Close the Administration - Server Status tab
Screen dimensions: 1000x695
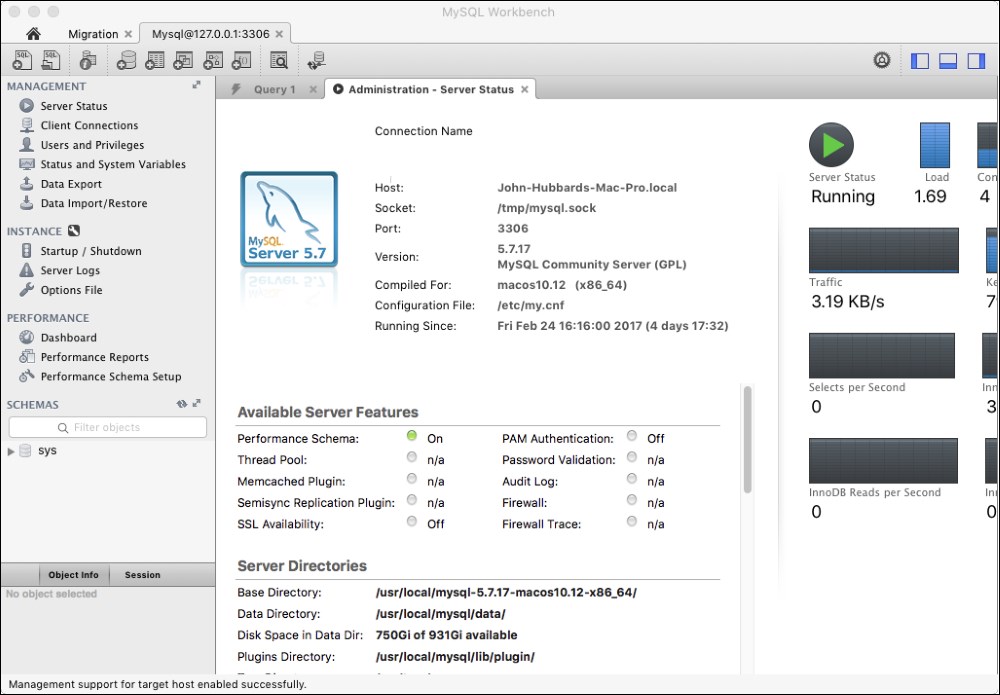(524, 89)
